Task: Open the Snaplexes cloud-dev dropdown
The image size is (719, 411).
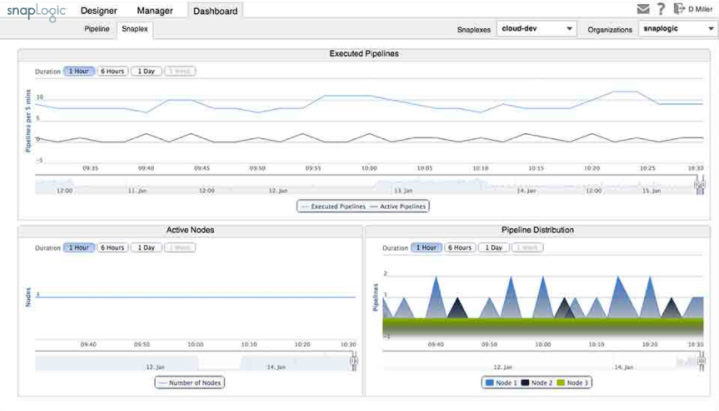Action: coord(536,30)
